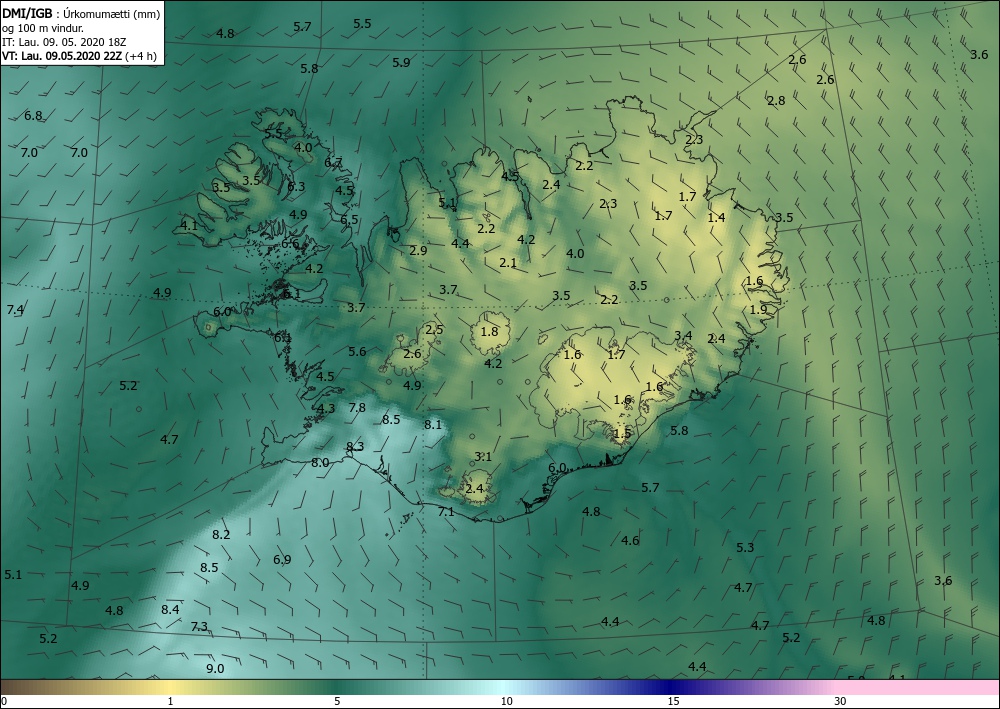Click the 0 tick on the color legend
Viewport: 1000px width, 709px height.
[4, 701]
